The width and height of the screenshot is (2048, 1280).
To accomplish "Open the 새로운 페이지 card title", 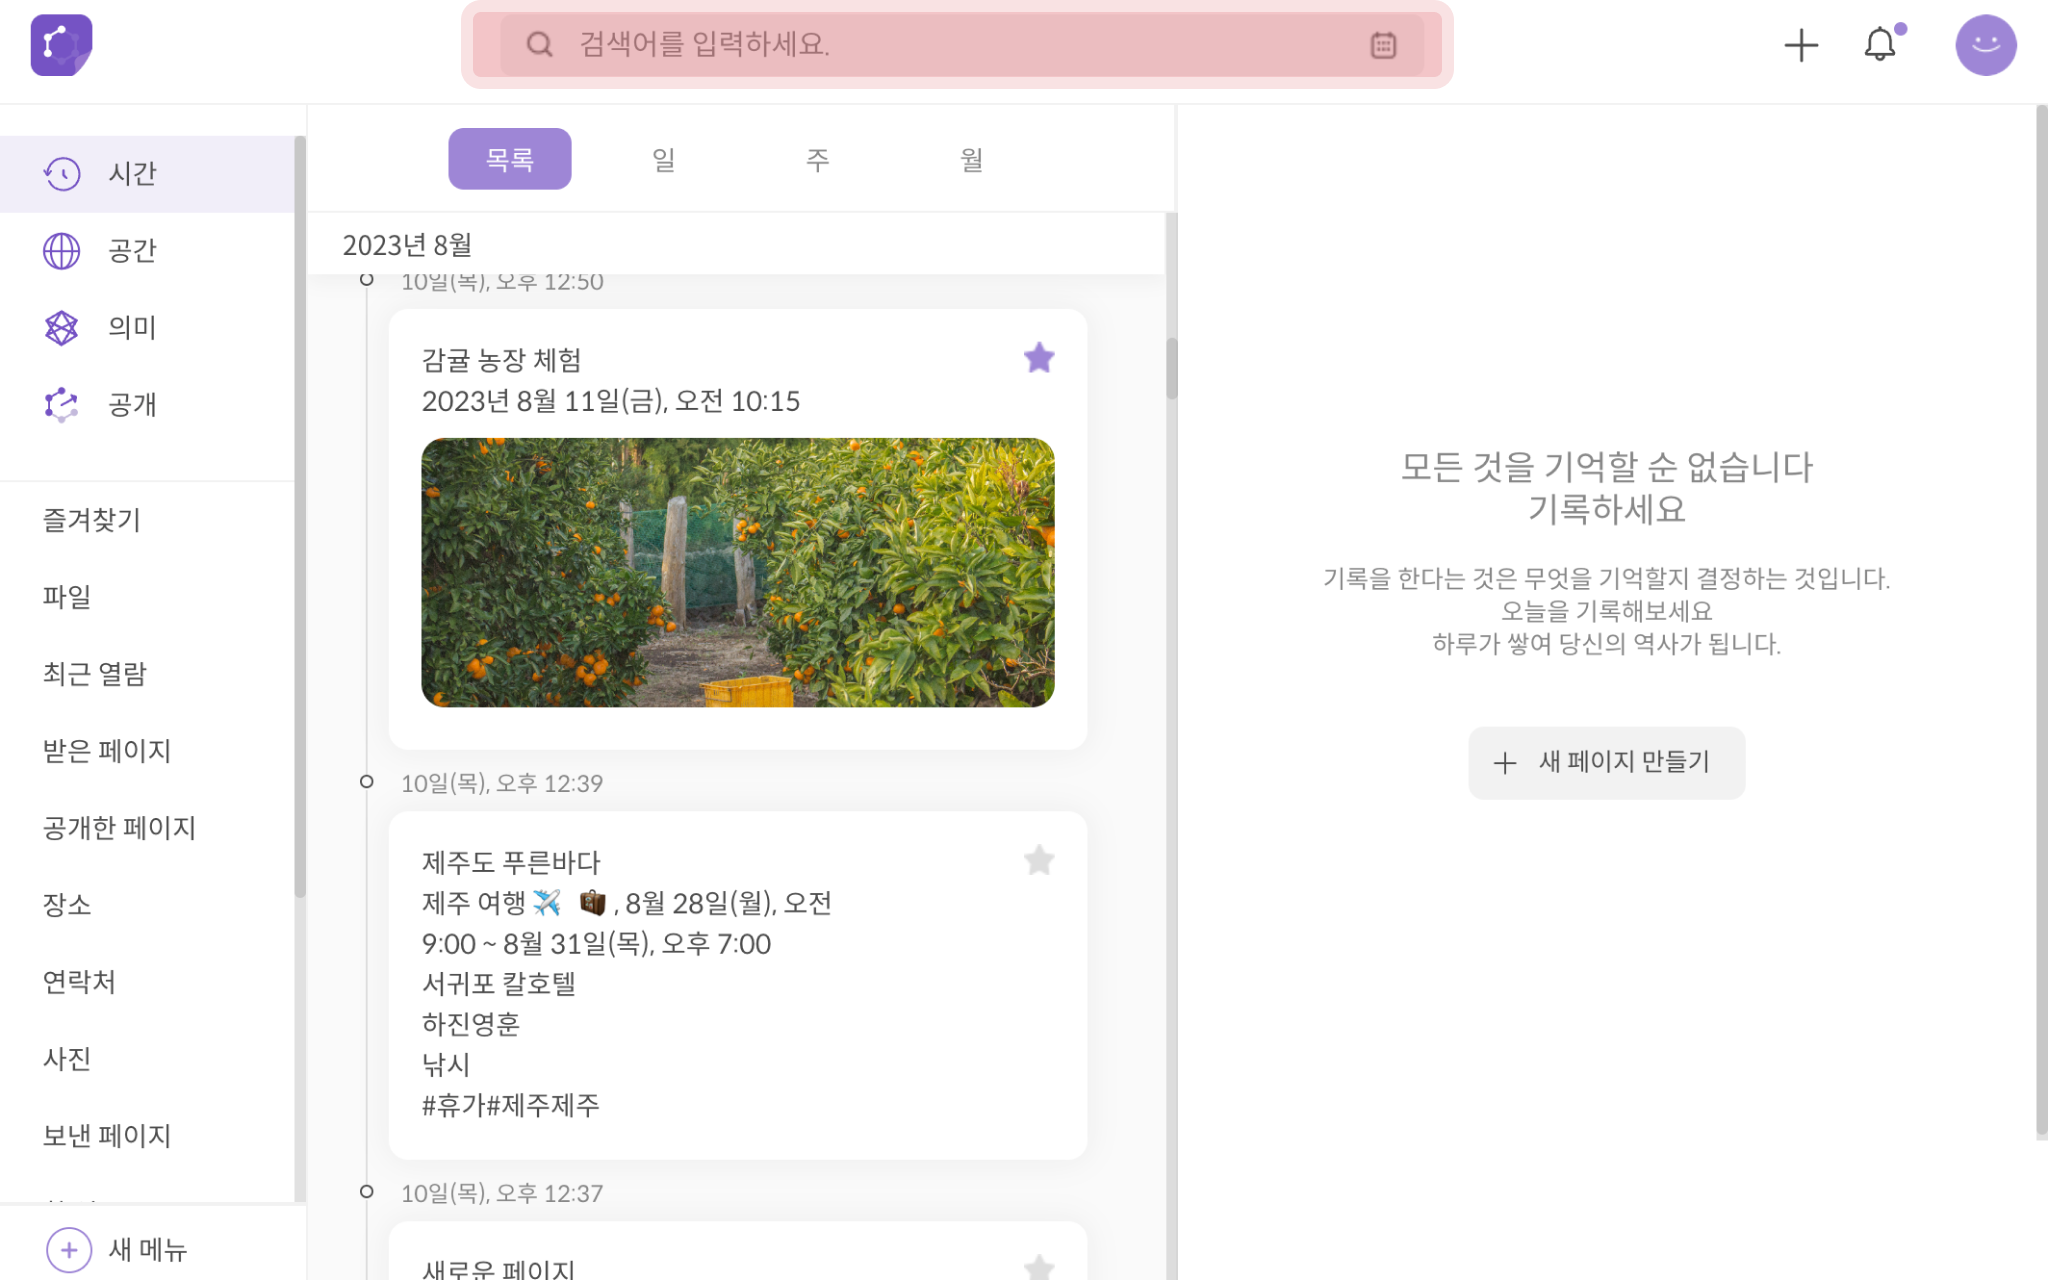I will tap(499, 1268).
